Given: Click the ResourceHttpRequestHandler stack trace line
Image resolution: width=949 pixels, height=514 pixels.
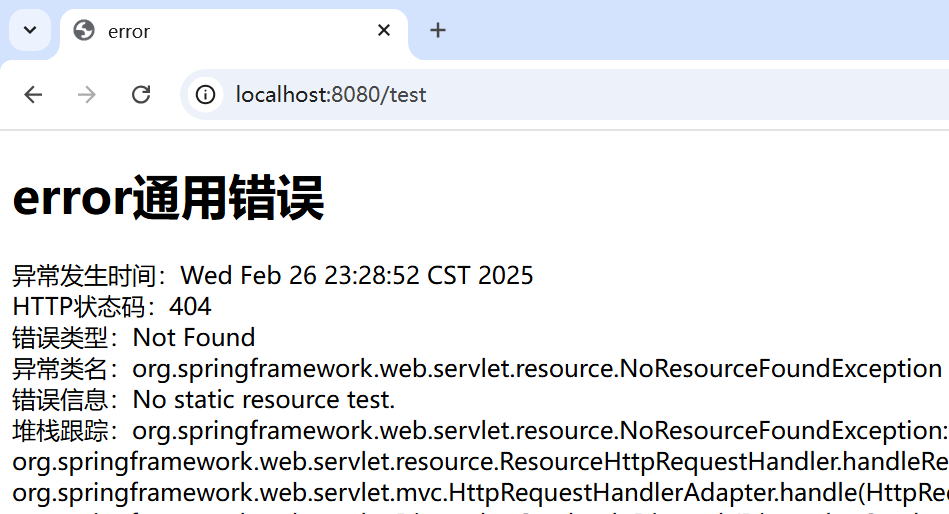Looking at the screenshot, I should point(481,462).
